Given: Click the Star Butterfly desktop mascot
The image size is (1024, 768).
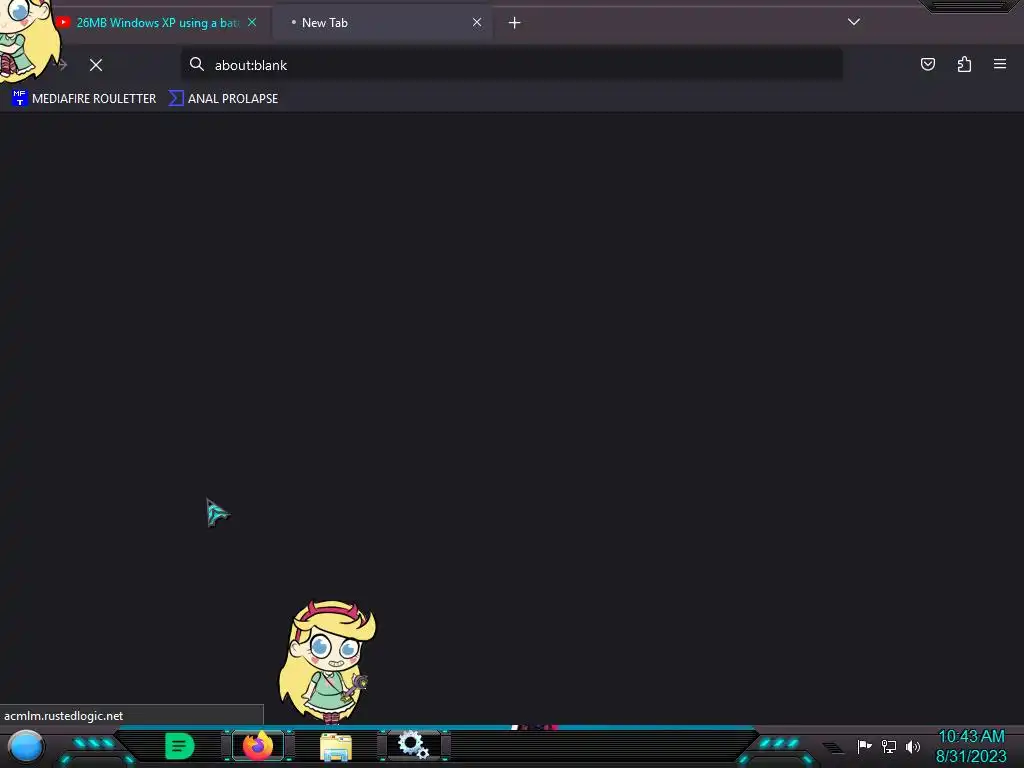Looking at the screenshot, I should (x=328, y=661).
